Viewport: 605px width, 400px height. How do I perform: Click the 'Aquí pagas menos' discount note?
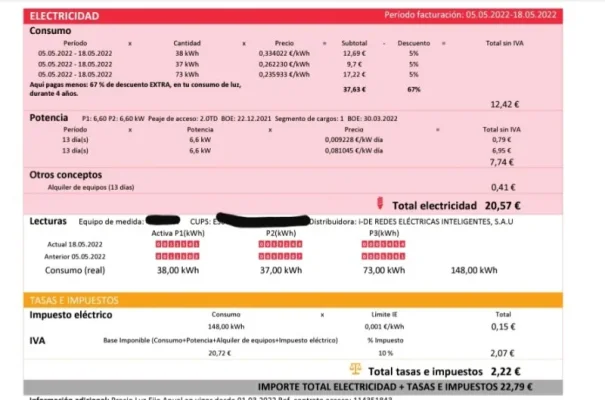135,89
